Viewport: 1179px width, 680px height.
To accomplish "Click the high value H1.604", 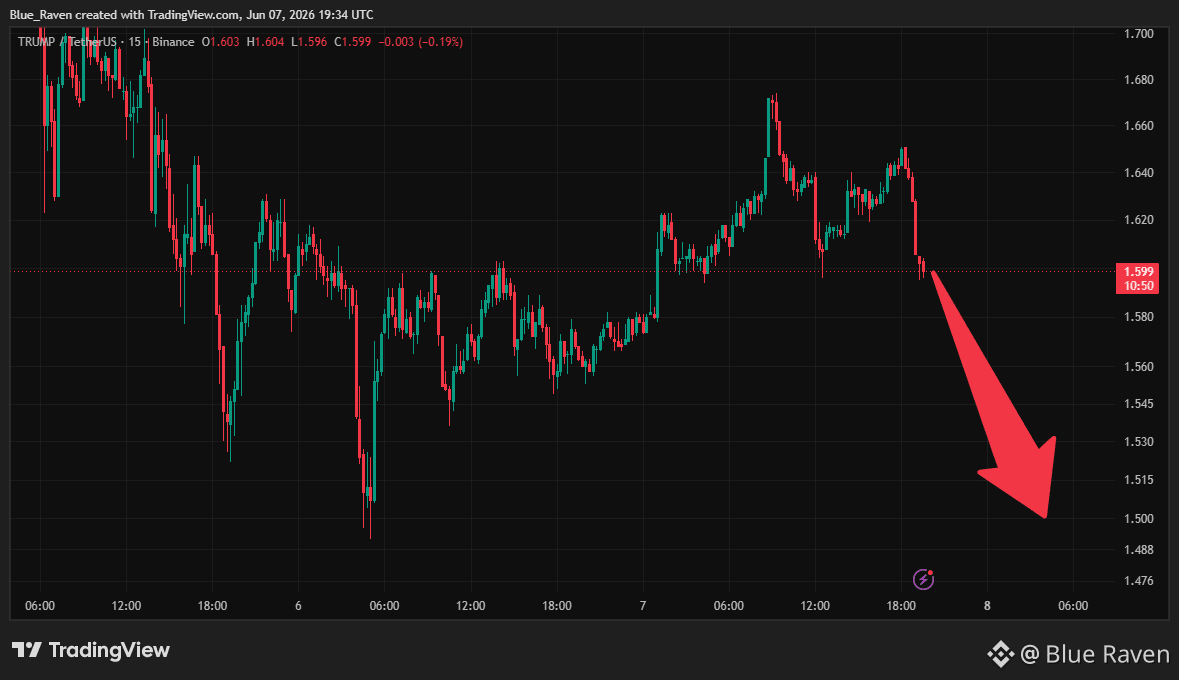I will tap(265, 42).
